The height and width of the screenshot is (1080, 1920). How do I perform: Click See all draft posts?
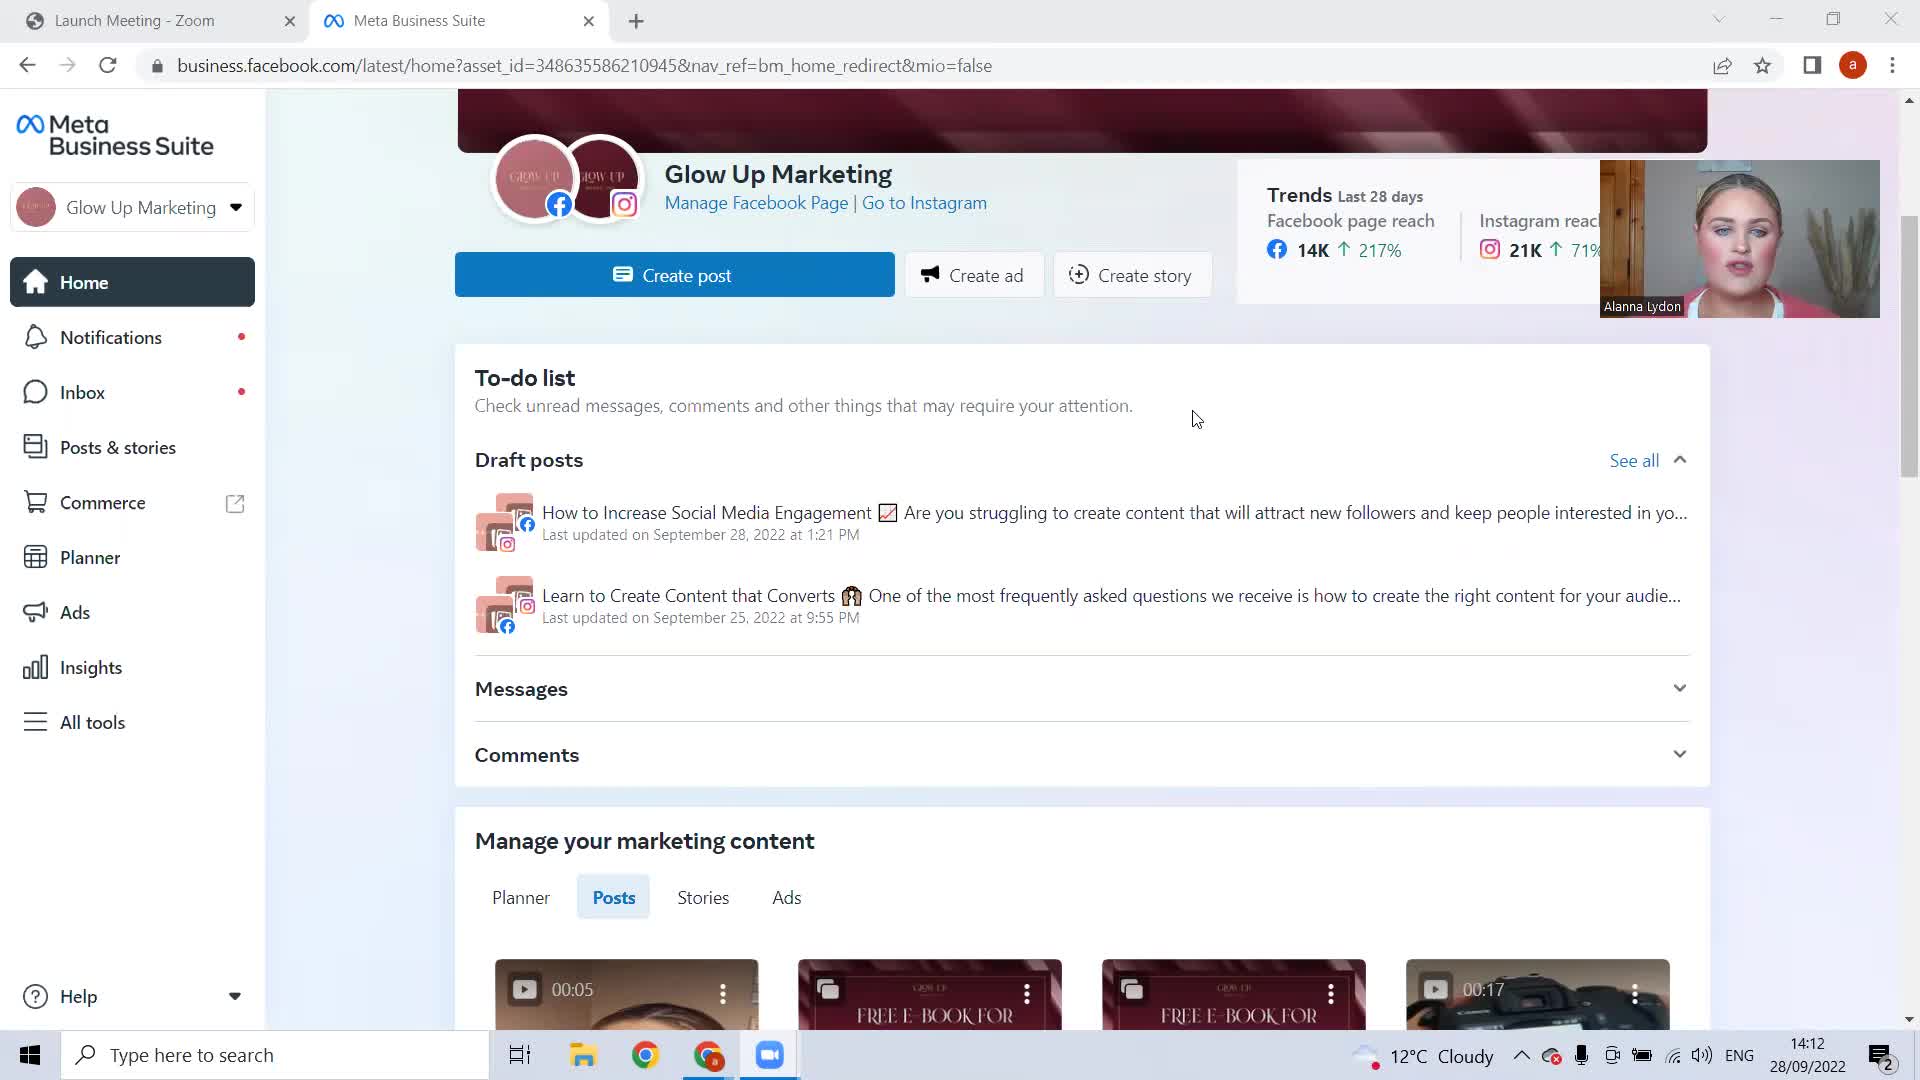[1634, 460]
